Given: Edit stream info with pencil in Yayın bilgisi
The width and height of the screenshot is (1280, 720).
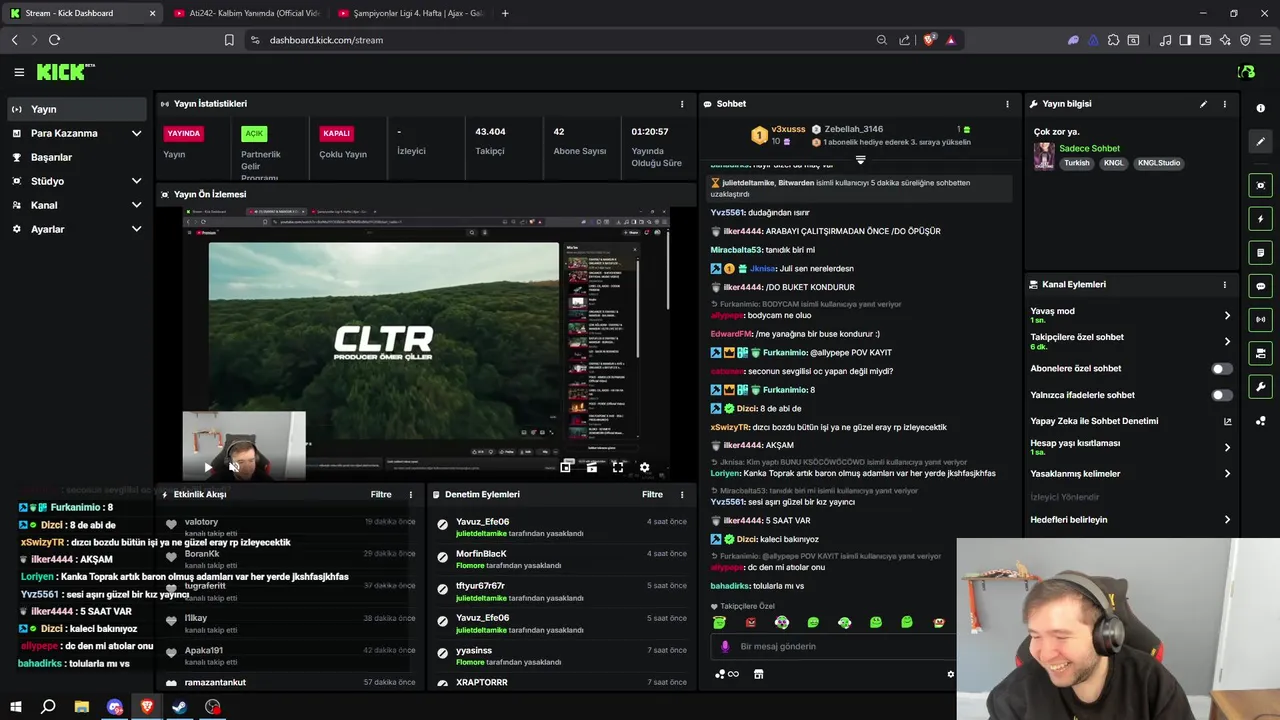Looking at the screenshot, I should tap(1203, 104).
